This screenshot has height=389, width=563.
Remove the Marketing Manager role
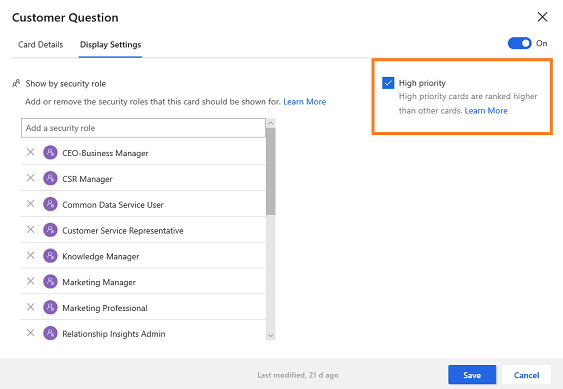click(x=31, y=281)
